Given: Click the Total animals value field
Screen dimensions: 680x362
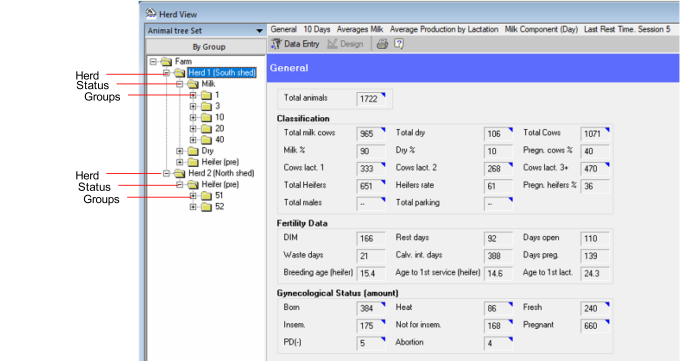Looking at the screenshot, I should pyautogui.click(x=371, y=99).
